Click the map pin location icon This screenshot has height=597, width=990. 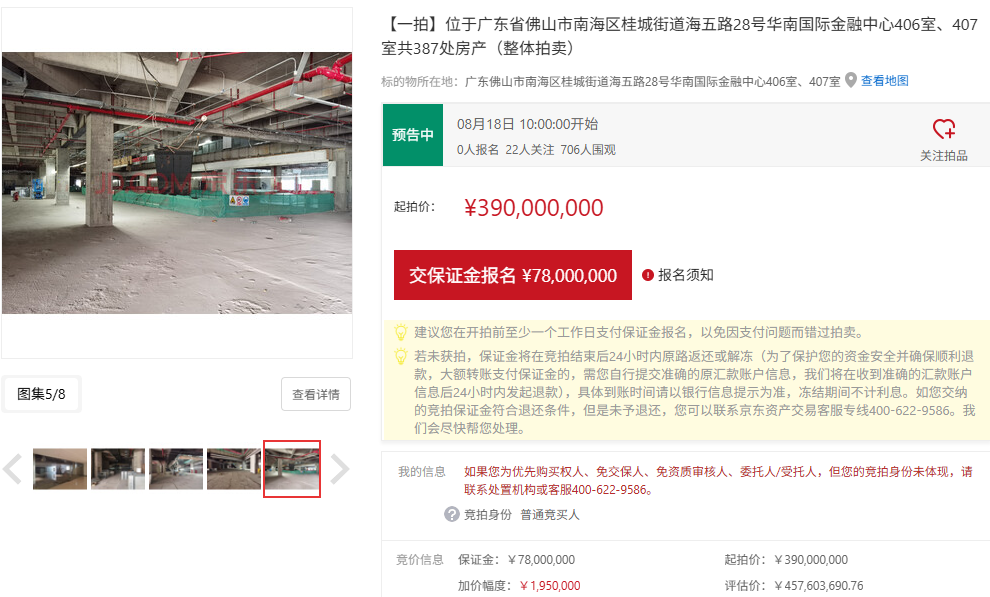(x=850, y=81)
